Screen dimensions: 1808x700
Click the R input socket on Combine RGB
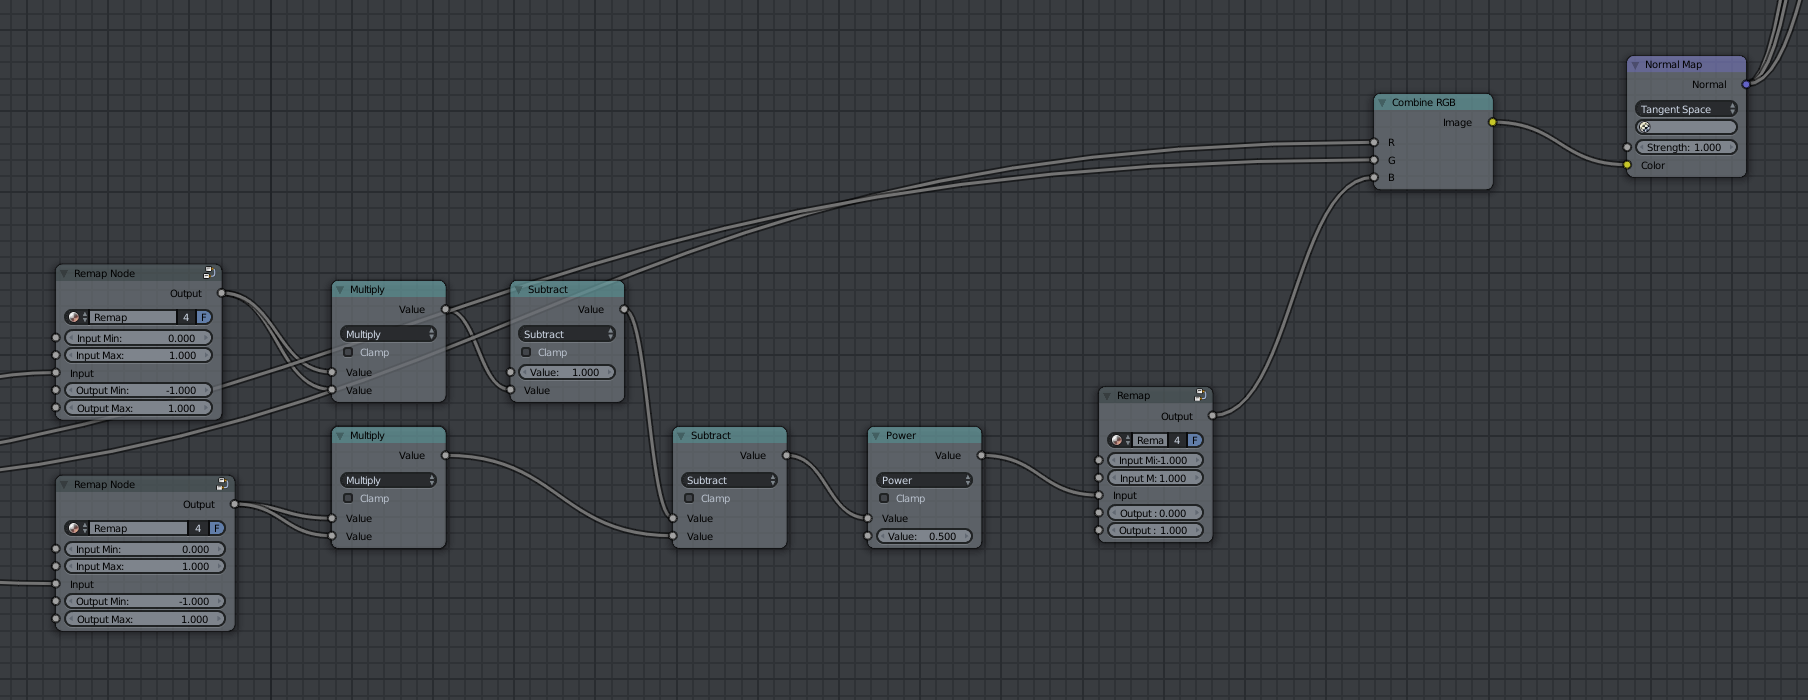point(1374,142)
